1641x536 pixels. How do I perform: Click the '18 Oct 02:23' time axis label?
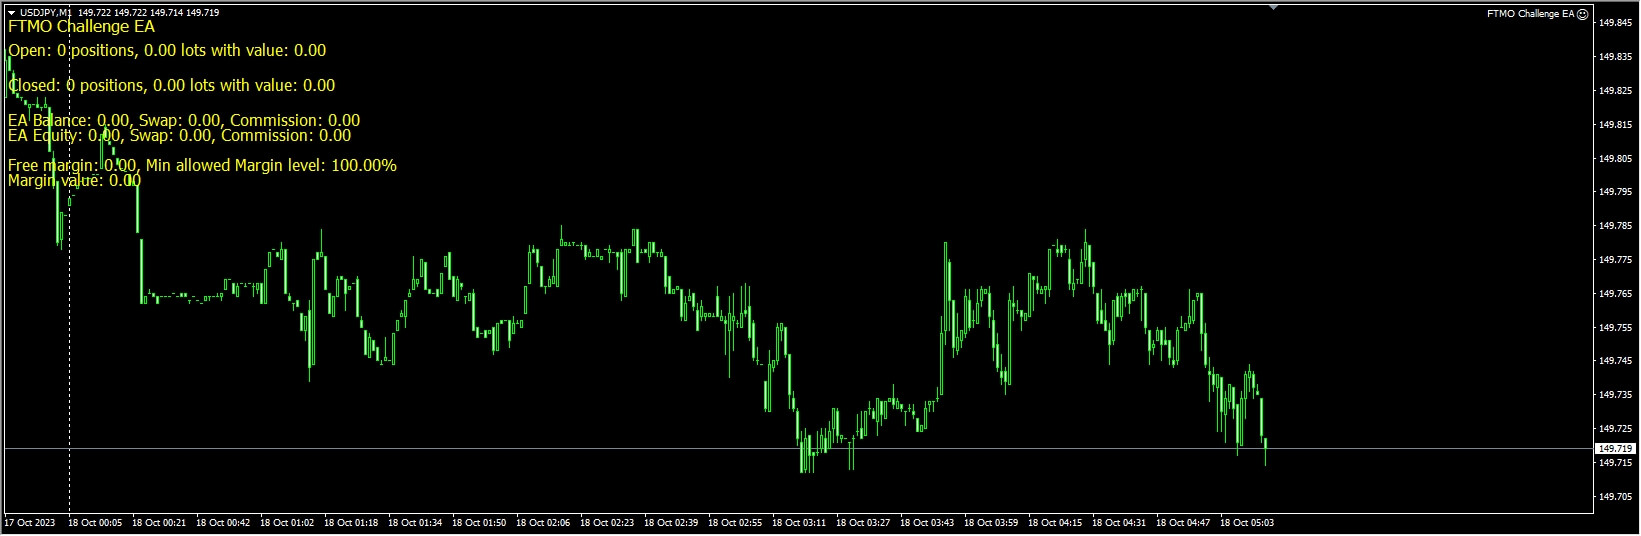click(607, 523)
